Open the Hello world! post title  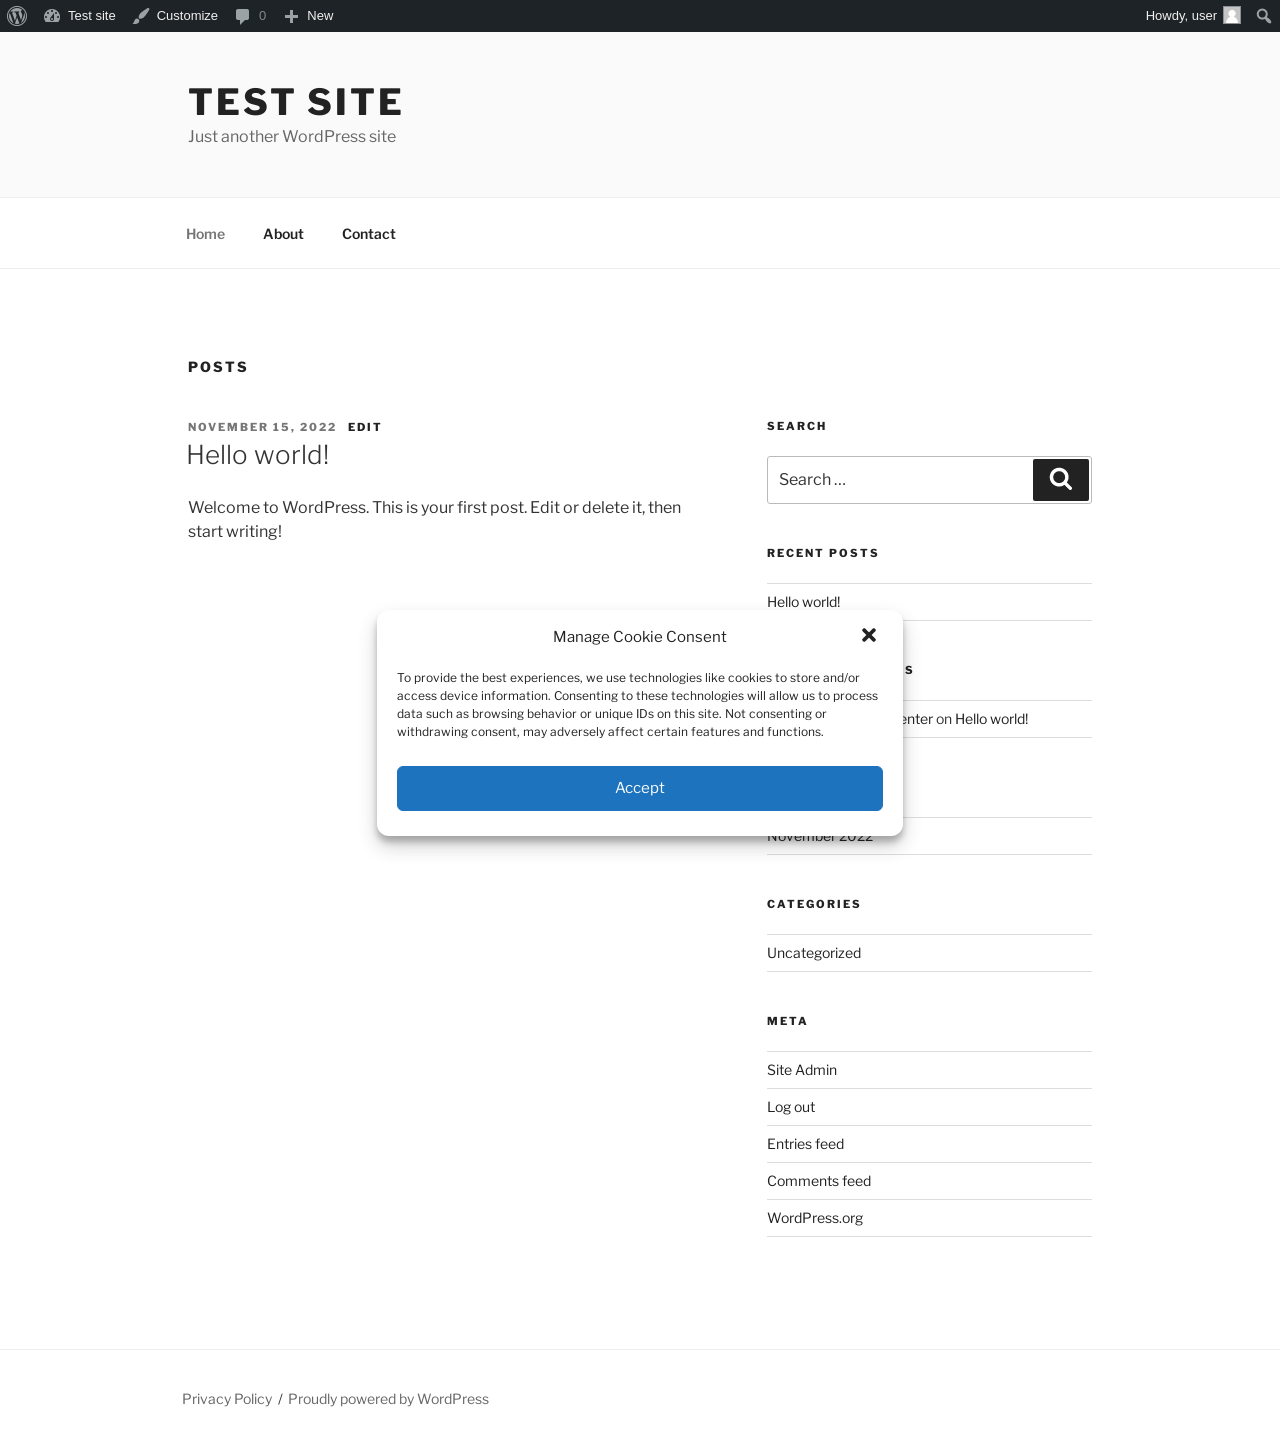(258, 455)
